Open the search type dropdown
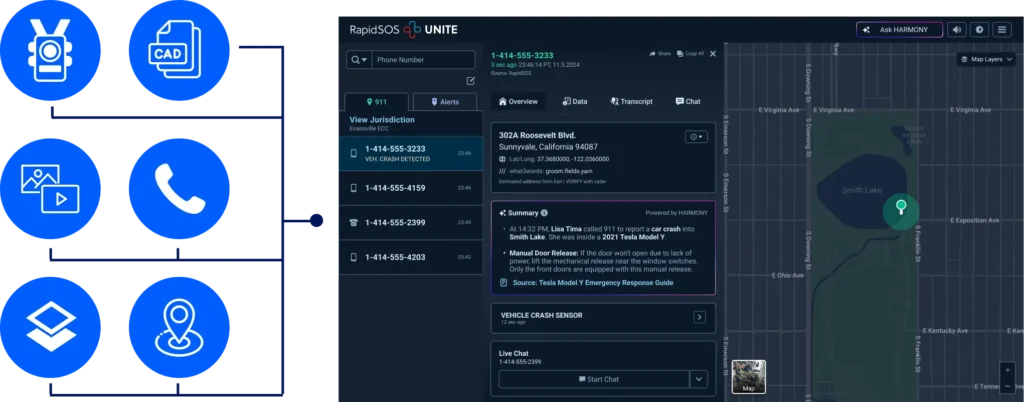The image size is (1024, 402). pos(359,59)
